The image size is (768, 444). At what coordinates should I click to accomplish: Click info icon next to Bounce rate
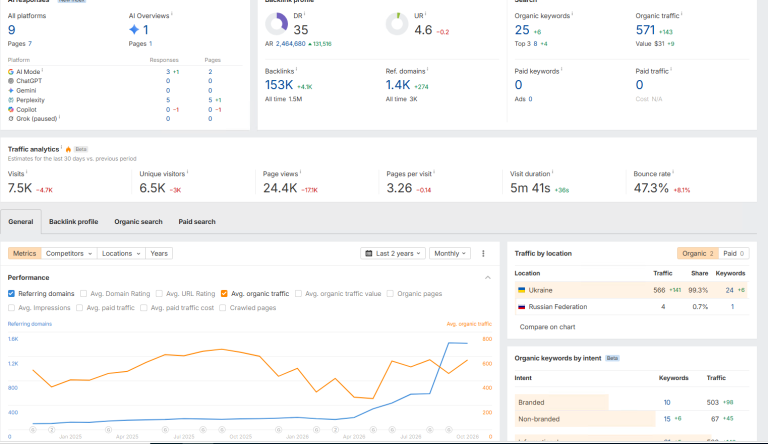tap(673, 173)
